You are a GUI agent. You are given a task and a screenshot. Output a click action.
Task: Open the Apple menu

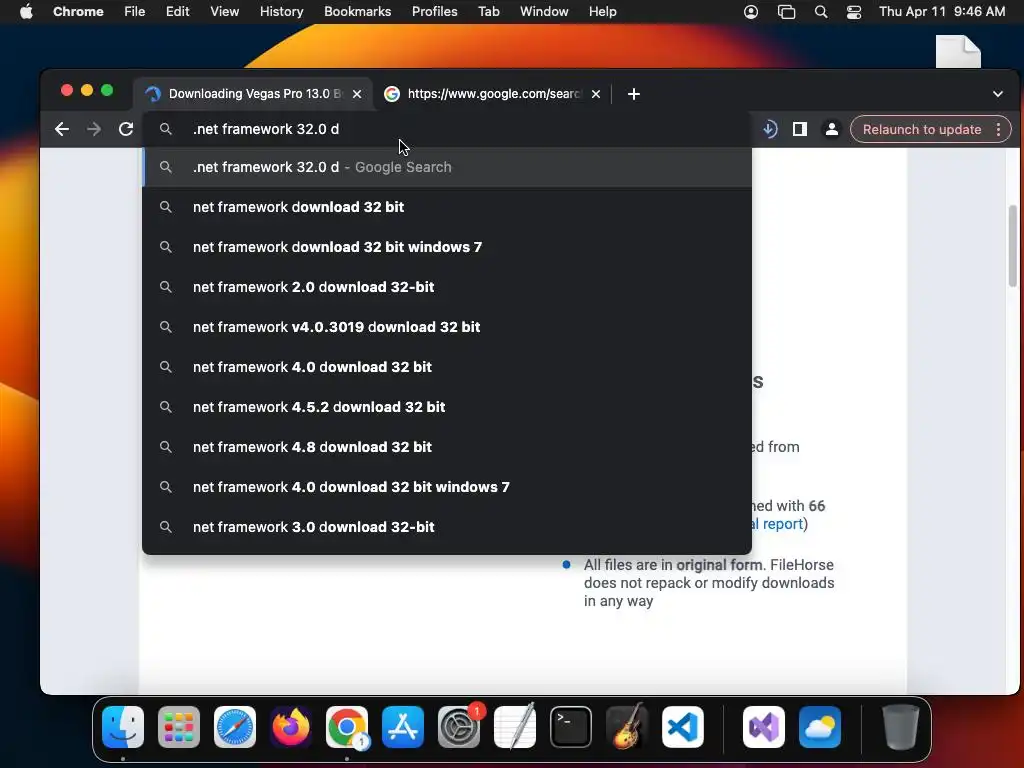(x=26, y=12)
